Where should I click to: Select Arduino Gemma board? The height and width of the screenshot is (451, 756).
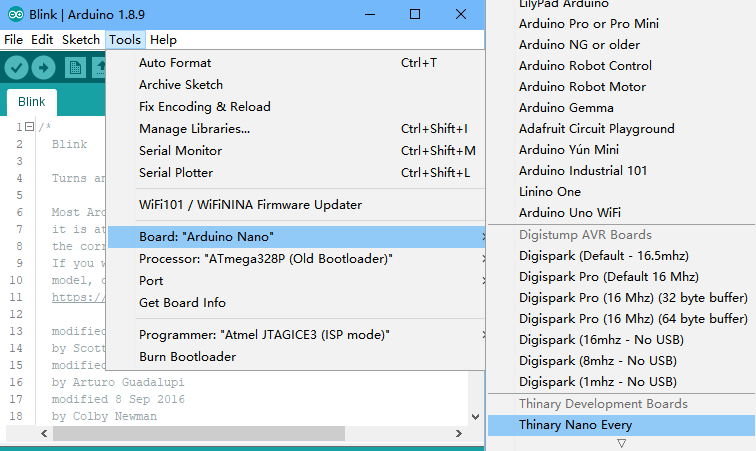(621, 108)
